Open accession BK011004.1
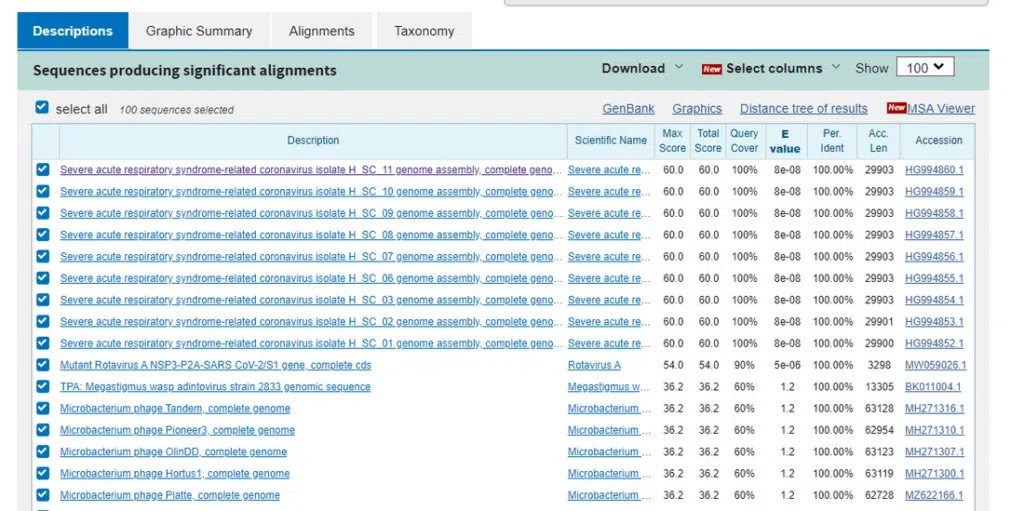Viewport: 1024px width, 511px height. click(x=933, y=386)
